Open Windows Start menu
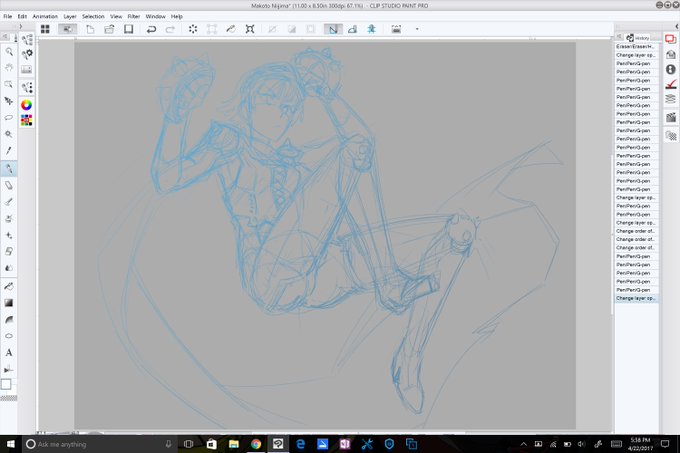Viewport: 680px width, 453px height. coord(10,444)
